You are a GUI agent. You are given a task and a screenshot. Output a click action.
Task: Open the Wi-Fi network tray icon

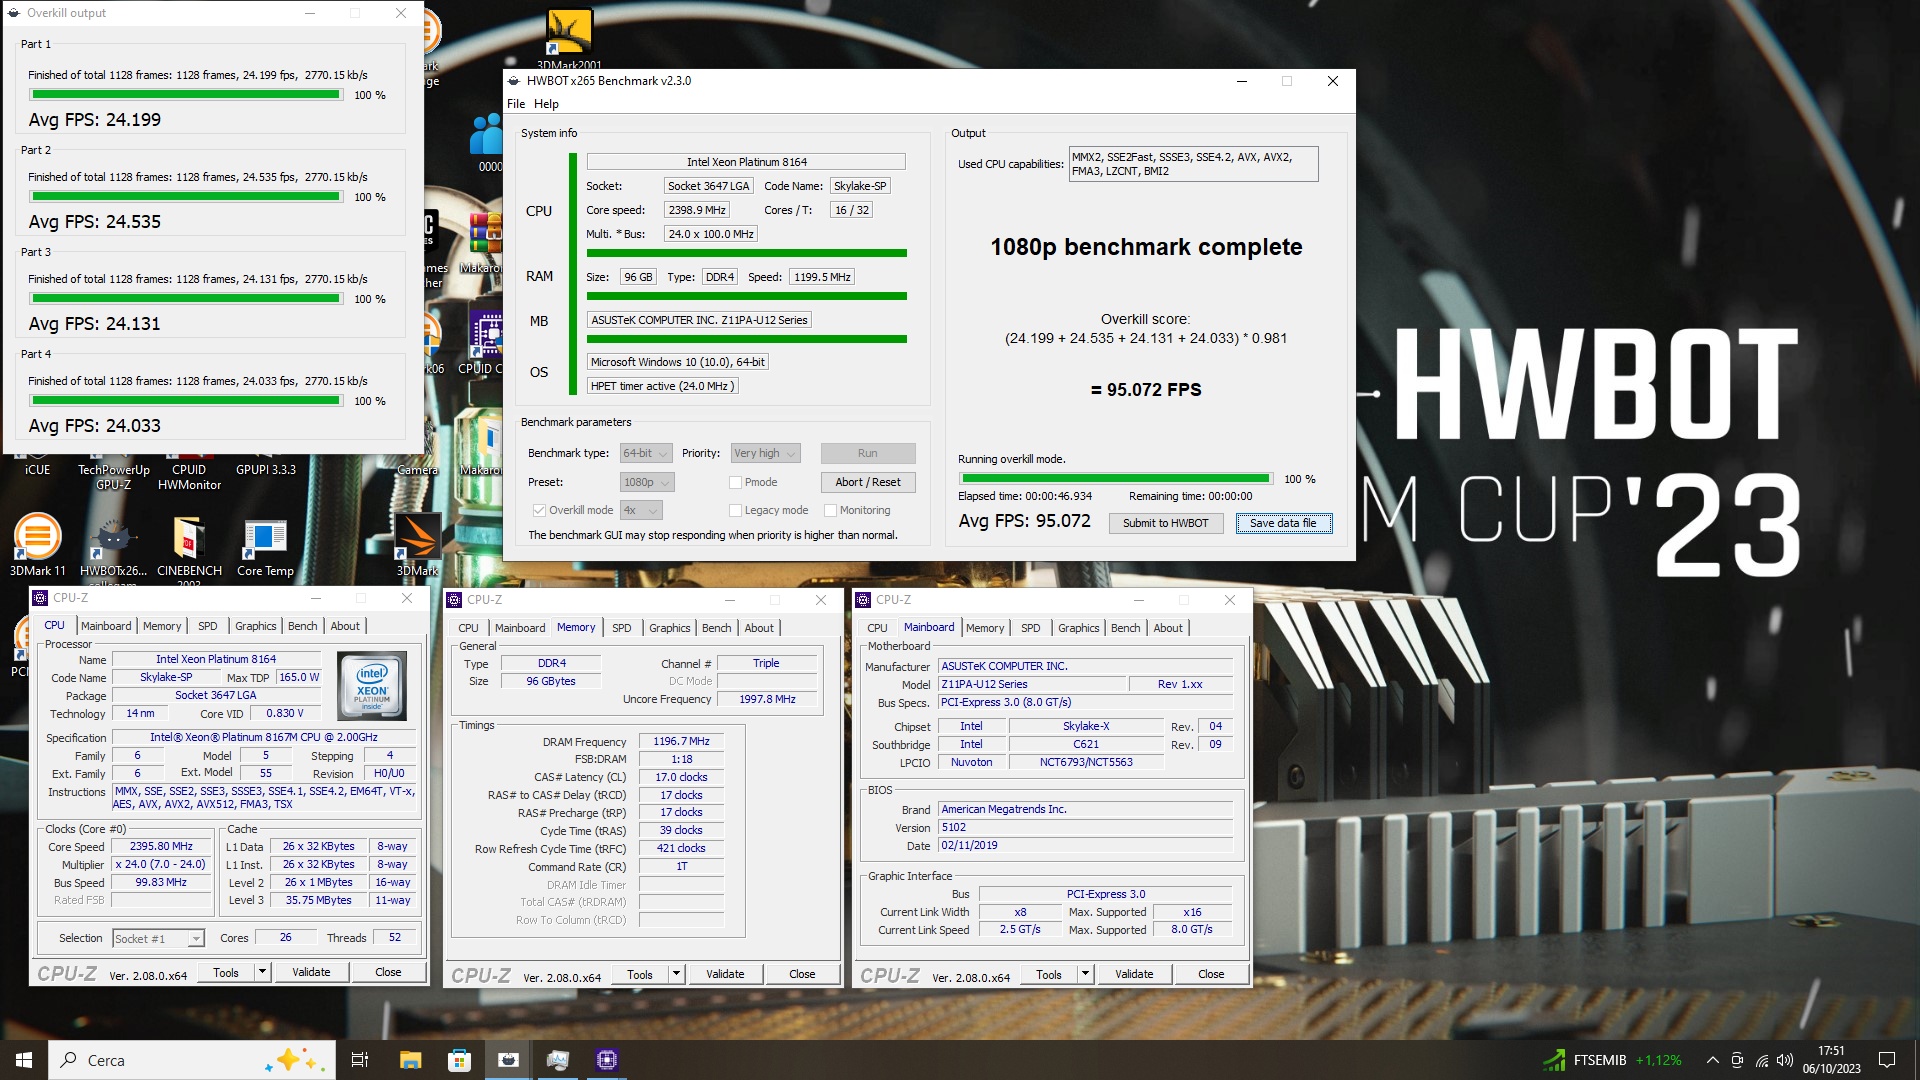click(1761, 1060)
